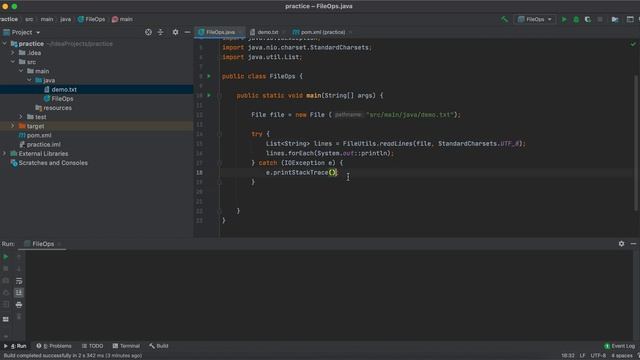
Task: Click the window layout icon in top toolbar
Action: click(630, 19)
